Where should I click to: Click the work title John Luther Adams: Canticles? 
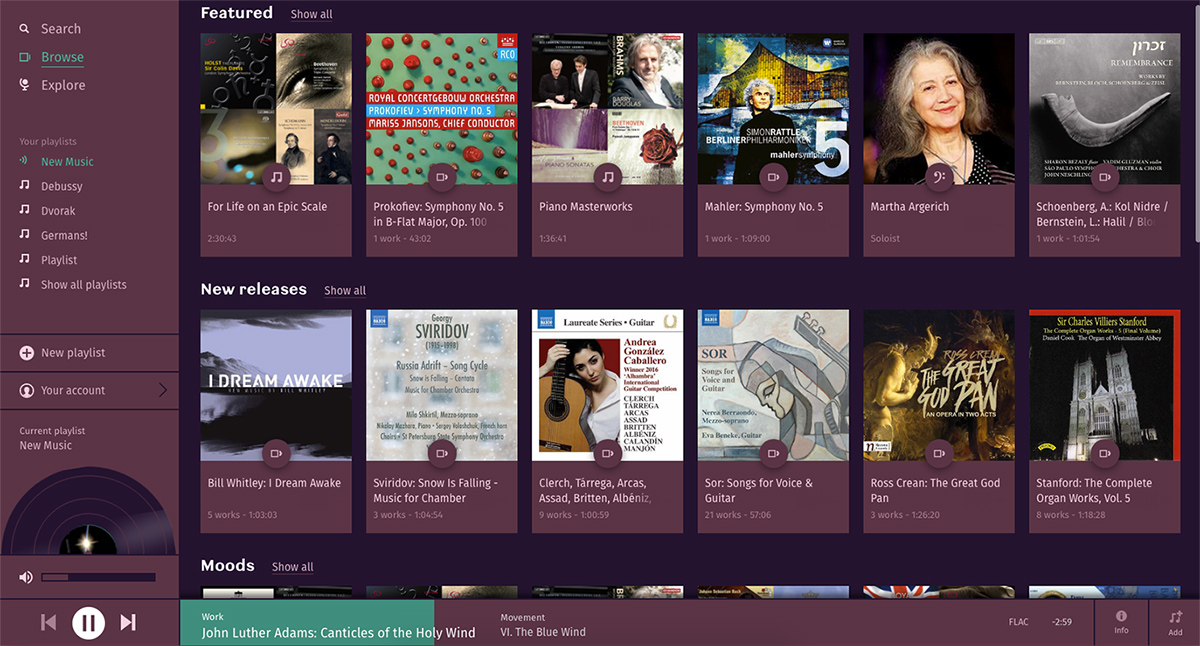339,632
